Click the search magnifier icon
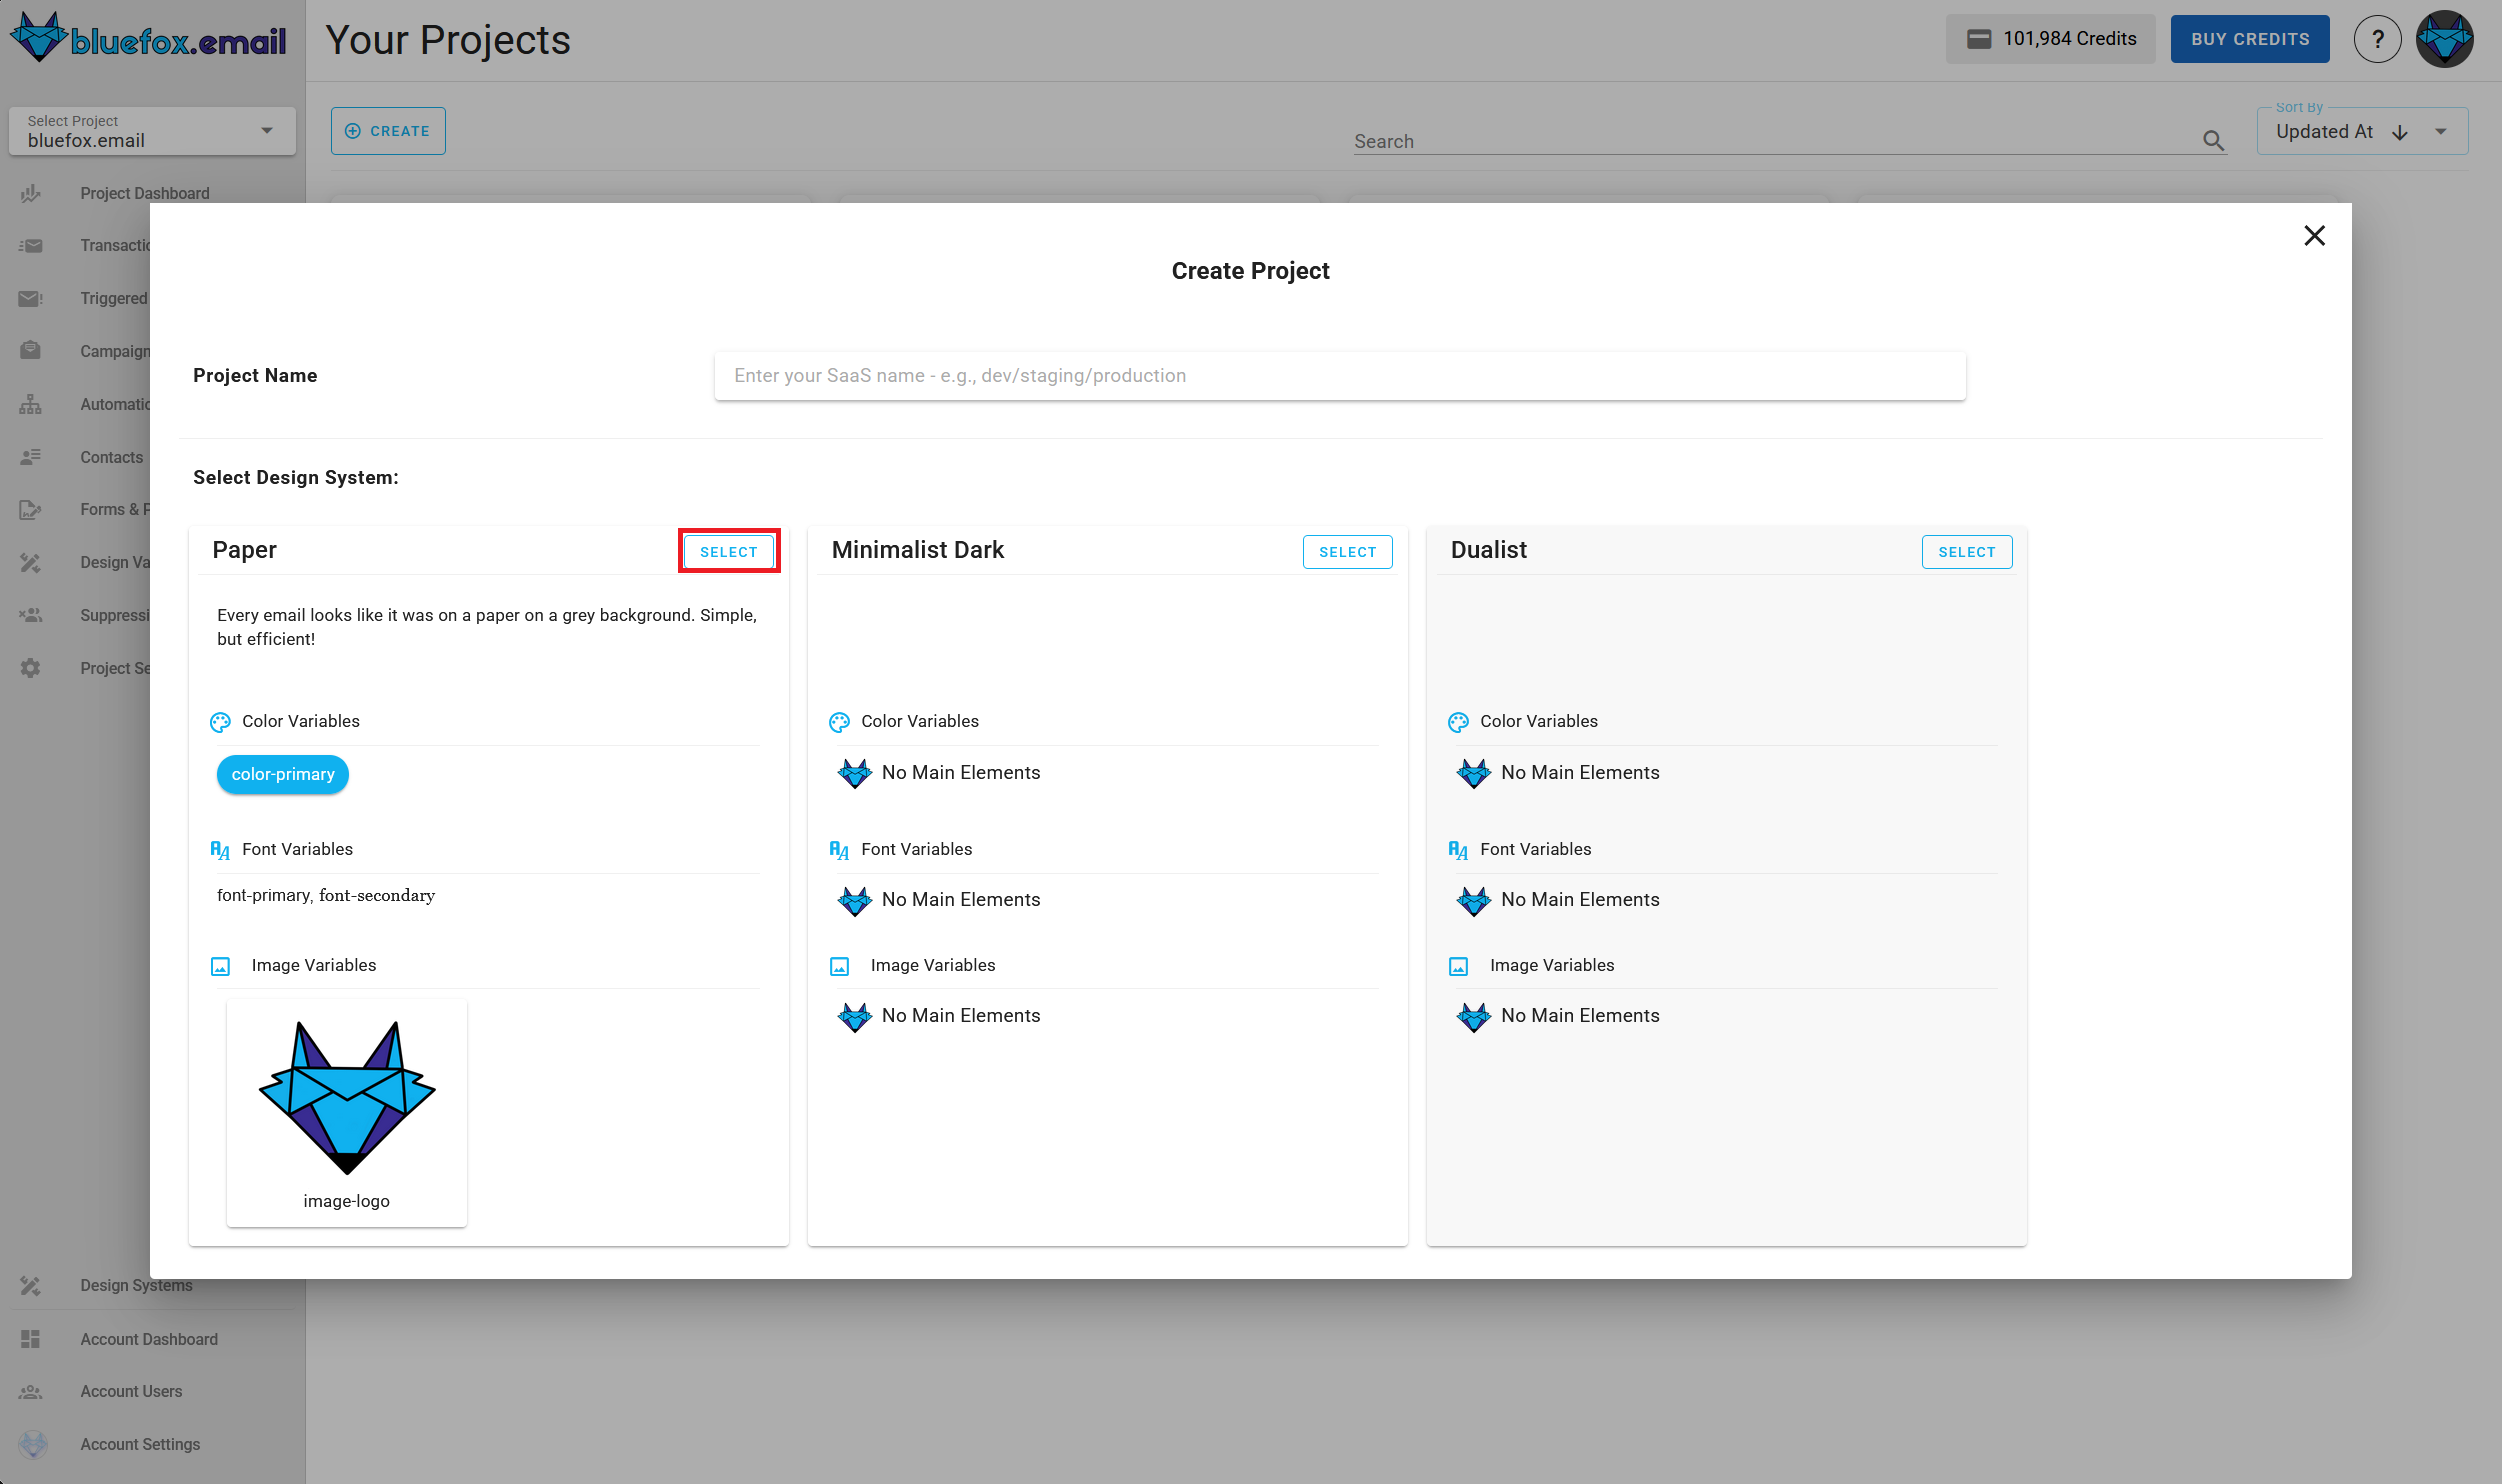Screen dimensions: 2502x1484 click(x=2212, y=141)
